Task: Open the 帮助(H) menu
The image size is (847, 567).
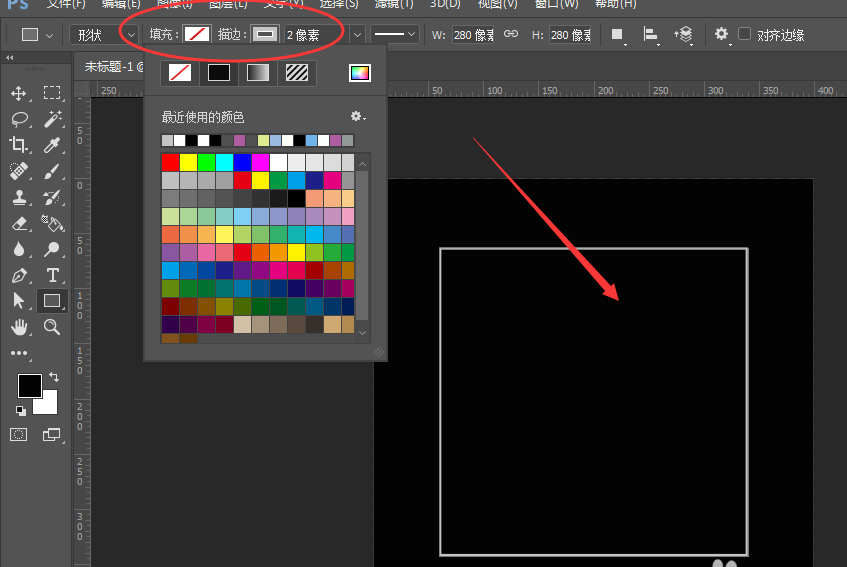Action: (614, 4)
